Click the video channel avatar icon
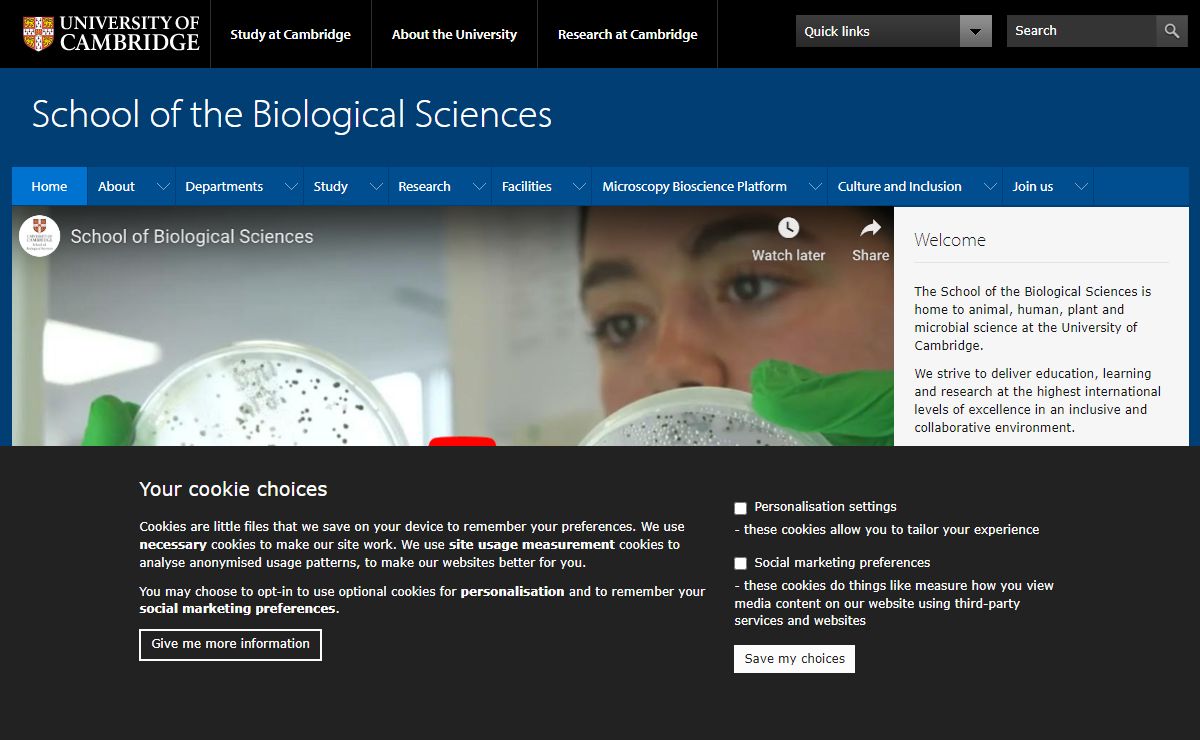This screenshot has height=740, width=1200. tap(39, 236)
